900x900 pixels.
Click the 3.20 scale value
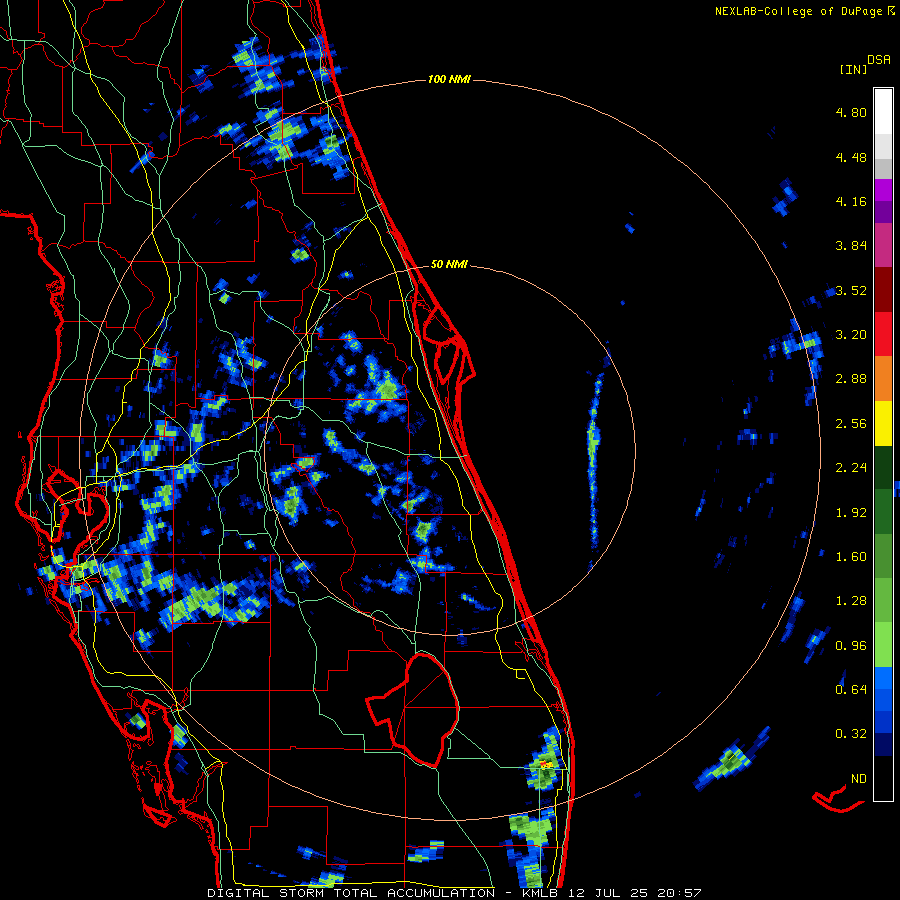(851, 335)
